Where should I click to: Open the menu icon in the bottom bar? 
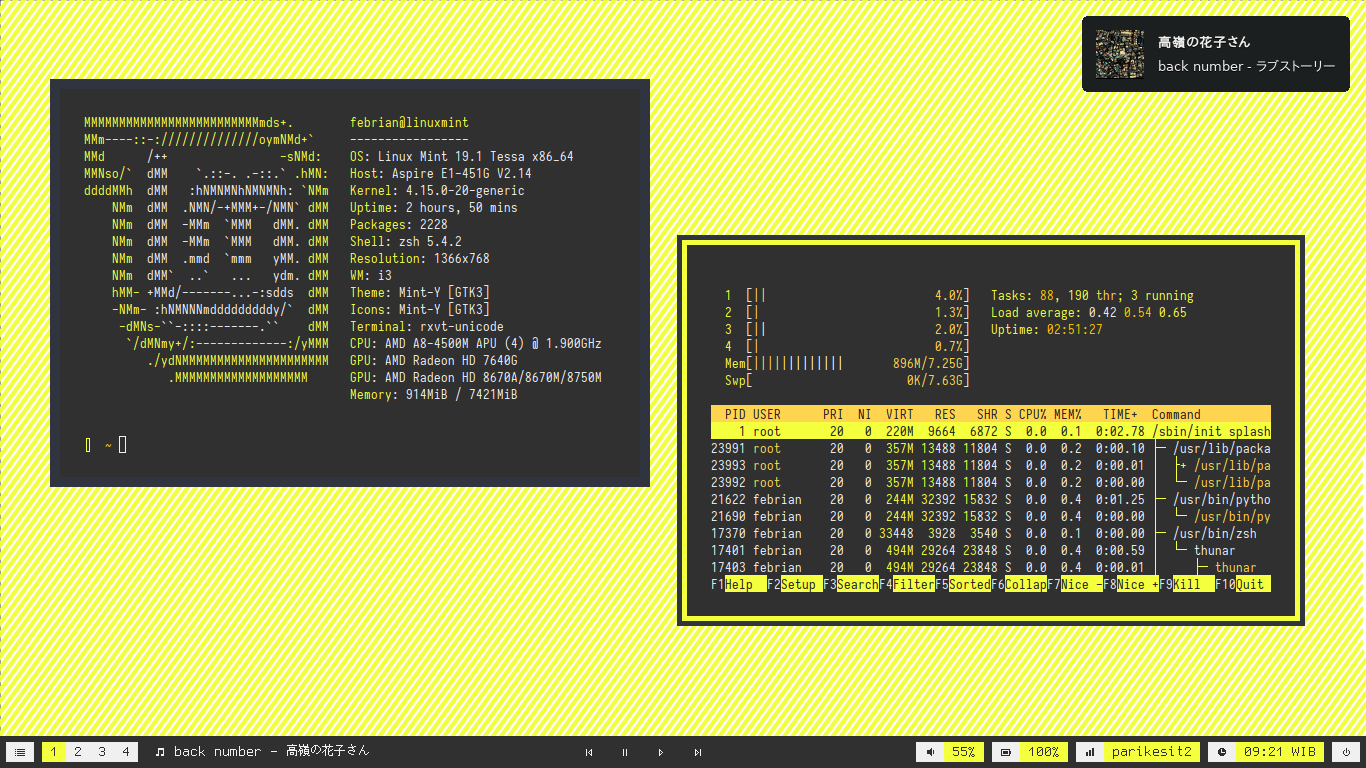pos(20,752)
